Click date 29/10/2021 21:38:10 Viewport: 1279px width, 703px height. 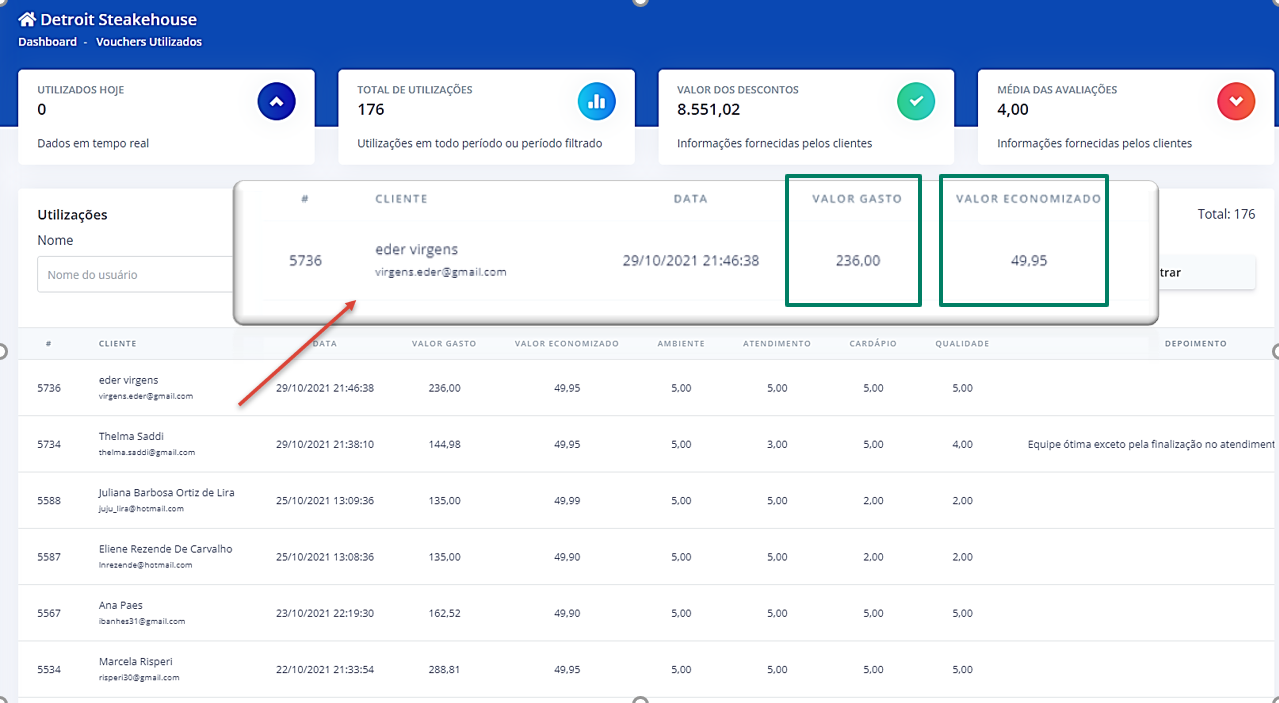pyautogui.click(x=325, y=445)
